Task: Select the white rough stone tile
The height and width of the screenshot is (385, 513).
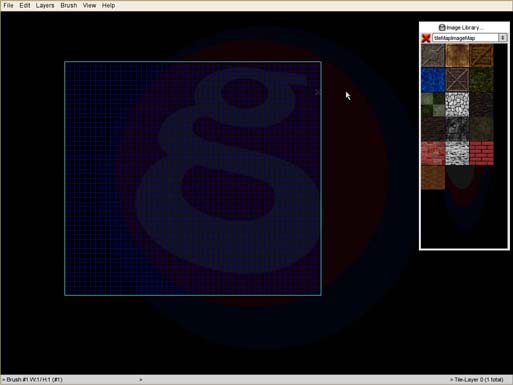Action: (457, 153)
